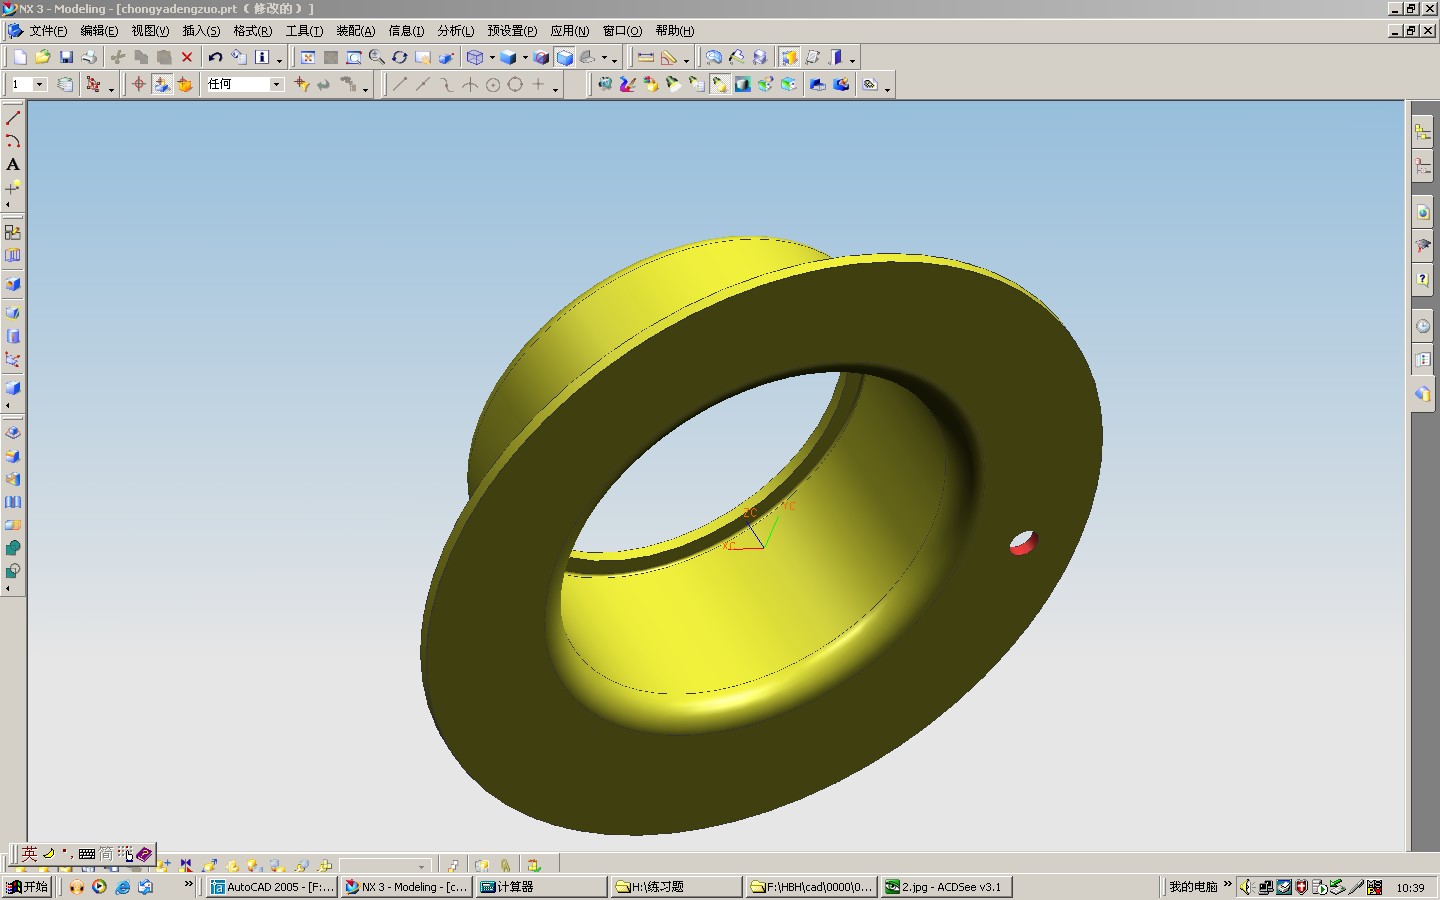This screenshot has height=900, width=1440.
Task: Delete selected object with red X
Action: [187, 58]
